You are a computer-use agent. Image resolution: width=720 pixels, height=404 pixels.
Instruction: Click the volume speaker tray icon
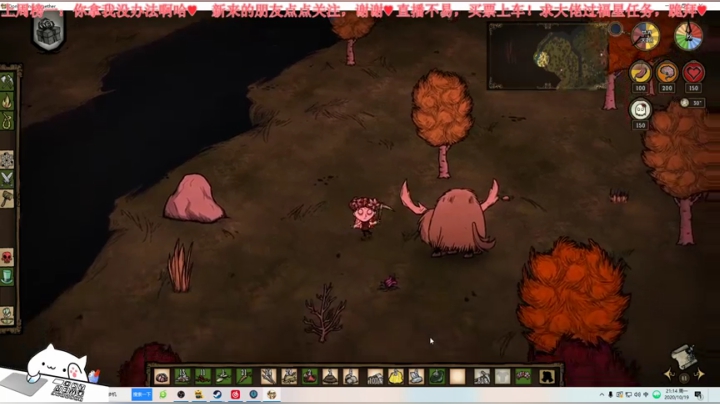coord(637,394)
